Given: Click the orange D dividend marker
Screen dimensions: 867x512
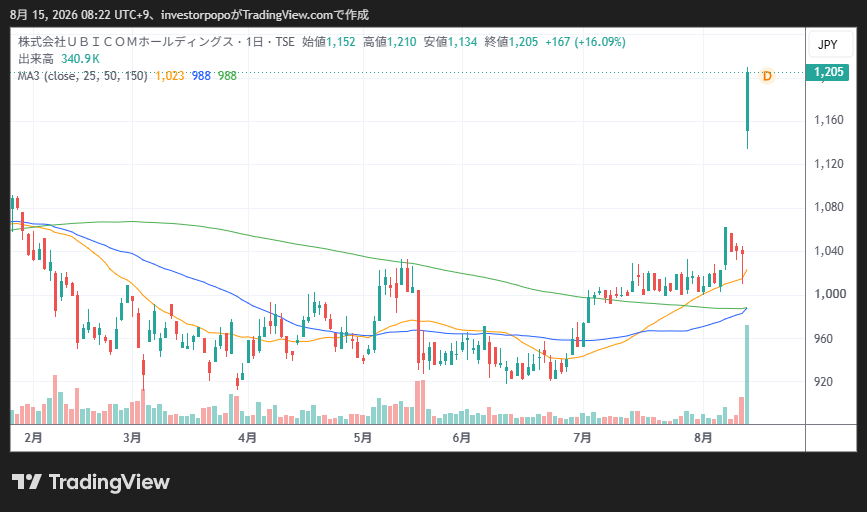Looking at the screenshot, I should (767, 76).
